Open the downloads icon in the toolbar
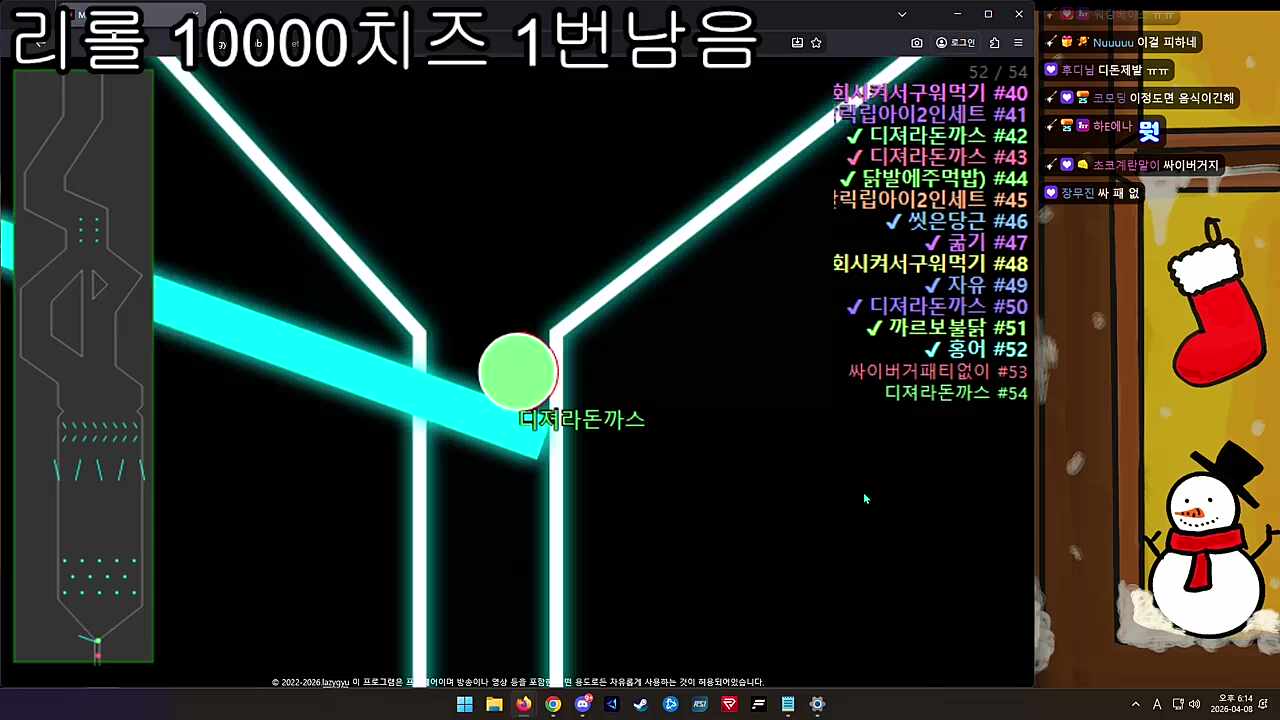 point(796,42)
